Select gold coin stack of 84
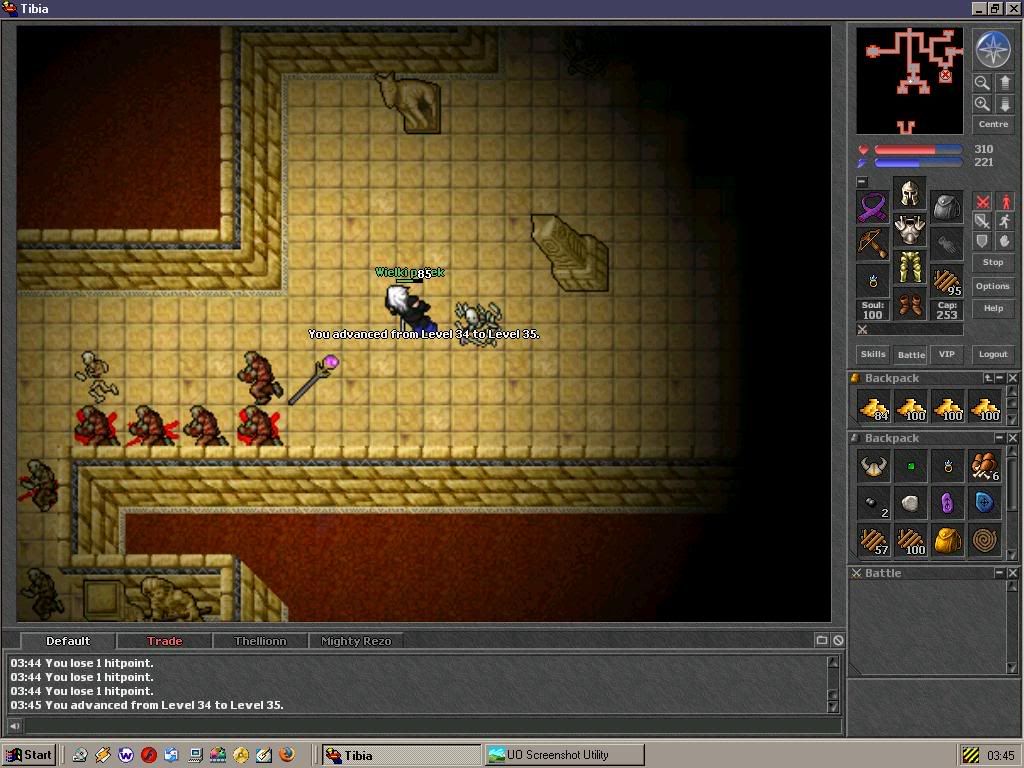 click(873, 407)
